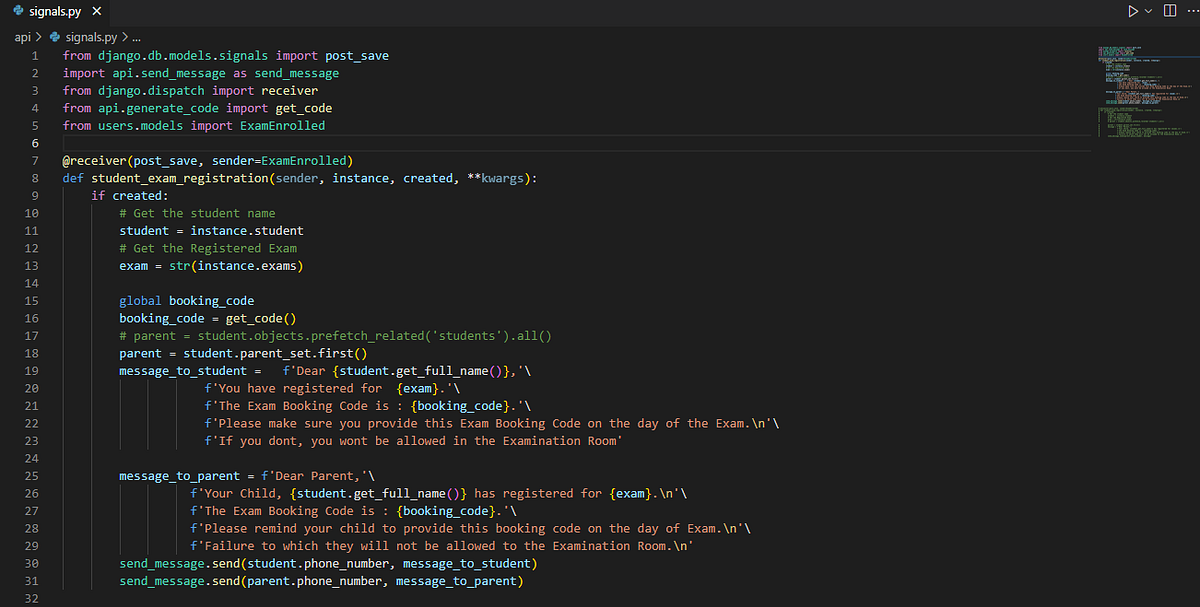Viewport: 1200px width, 607px height.
Task: Click the api breadcrumb item
Action: (x=22, y=36)
